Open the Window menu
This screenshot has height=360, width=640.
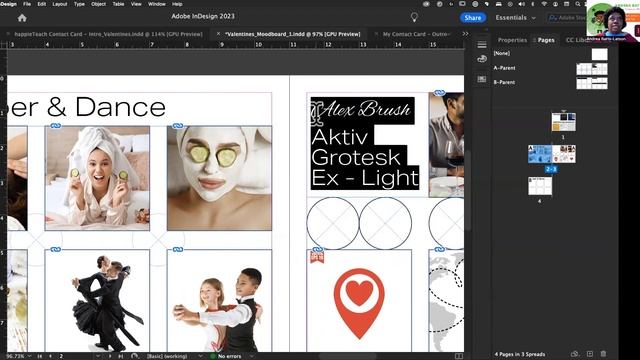pos(157,4)
